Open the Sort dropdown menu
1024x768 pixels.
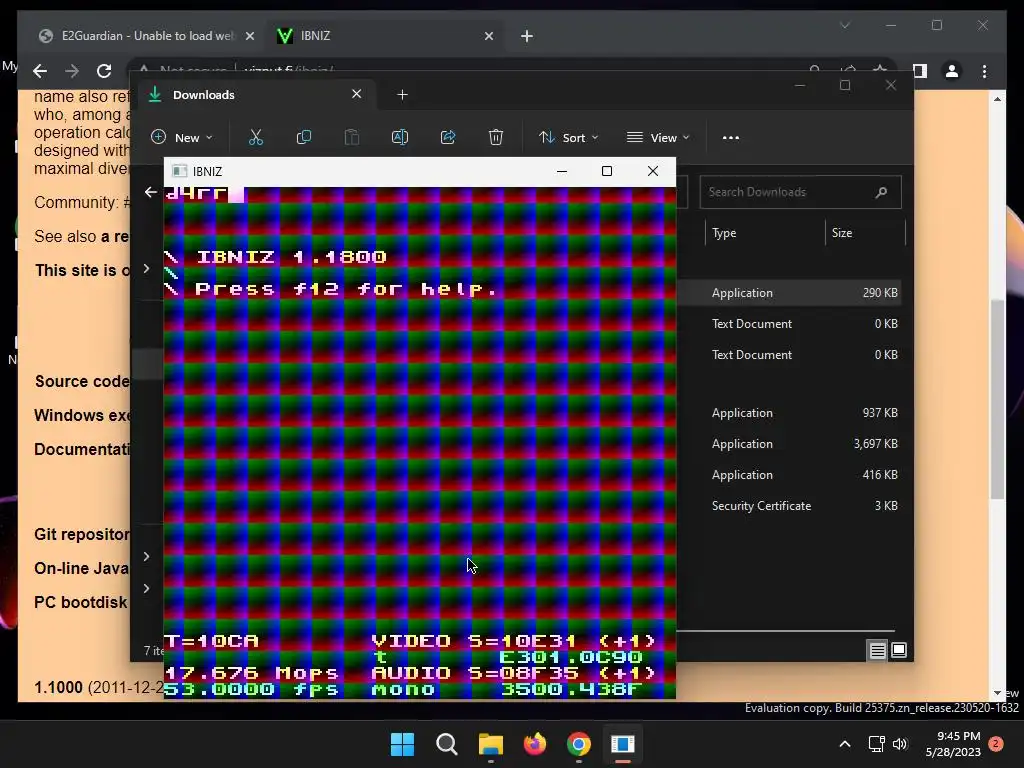pyautogui.click(x=568, y=137)
